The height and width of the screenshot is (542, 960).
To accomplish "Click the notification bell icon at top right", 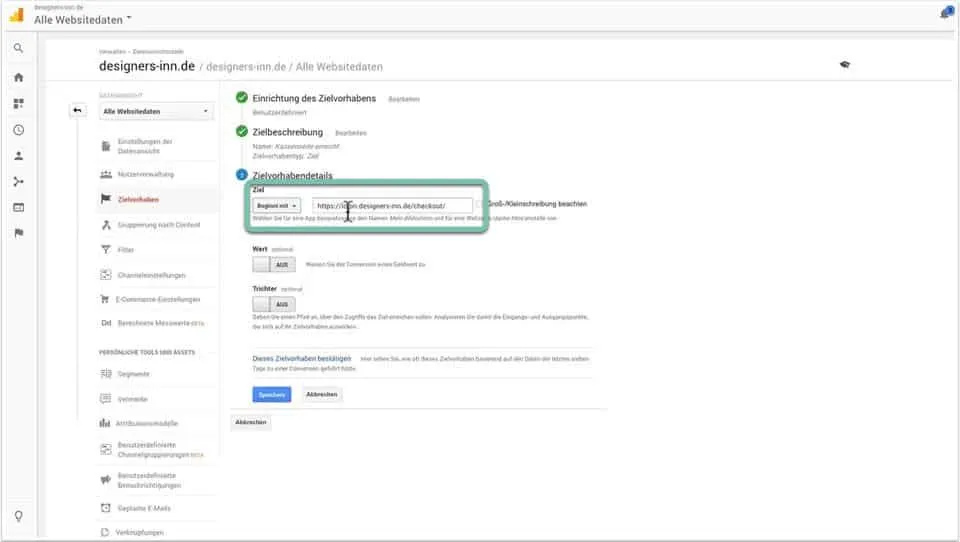I will 946,13.
